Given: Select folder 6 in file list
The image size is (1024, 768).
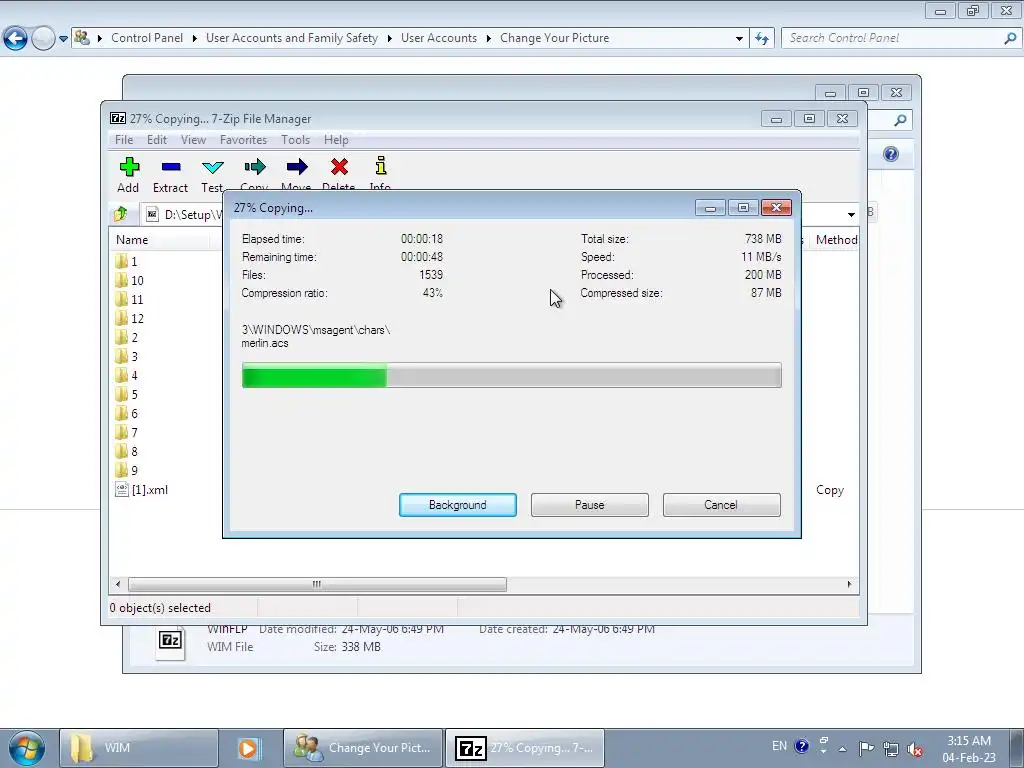Looking at the screenshot, I should click(127, 413).
